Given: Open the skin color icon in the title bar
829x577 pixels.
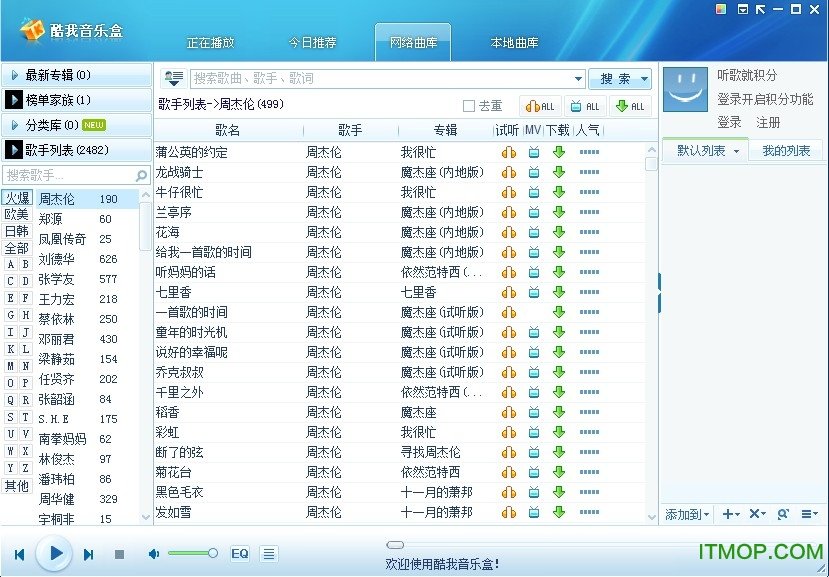Looking at the screenshot, I should pos(721,9).
